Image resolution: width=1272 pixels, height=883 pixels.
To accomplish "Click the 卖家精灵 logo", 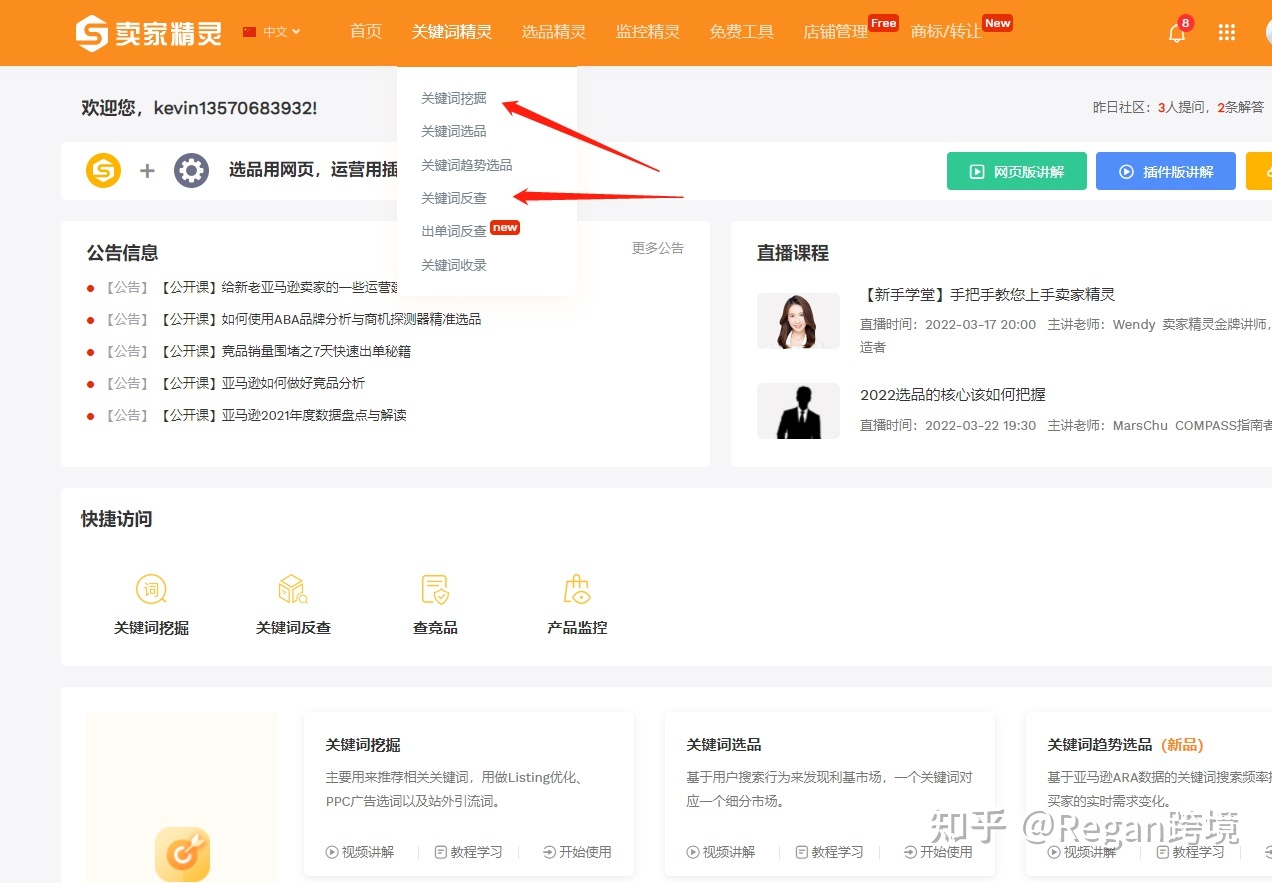I will (x=148, y=33).
